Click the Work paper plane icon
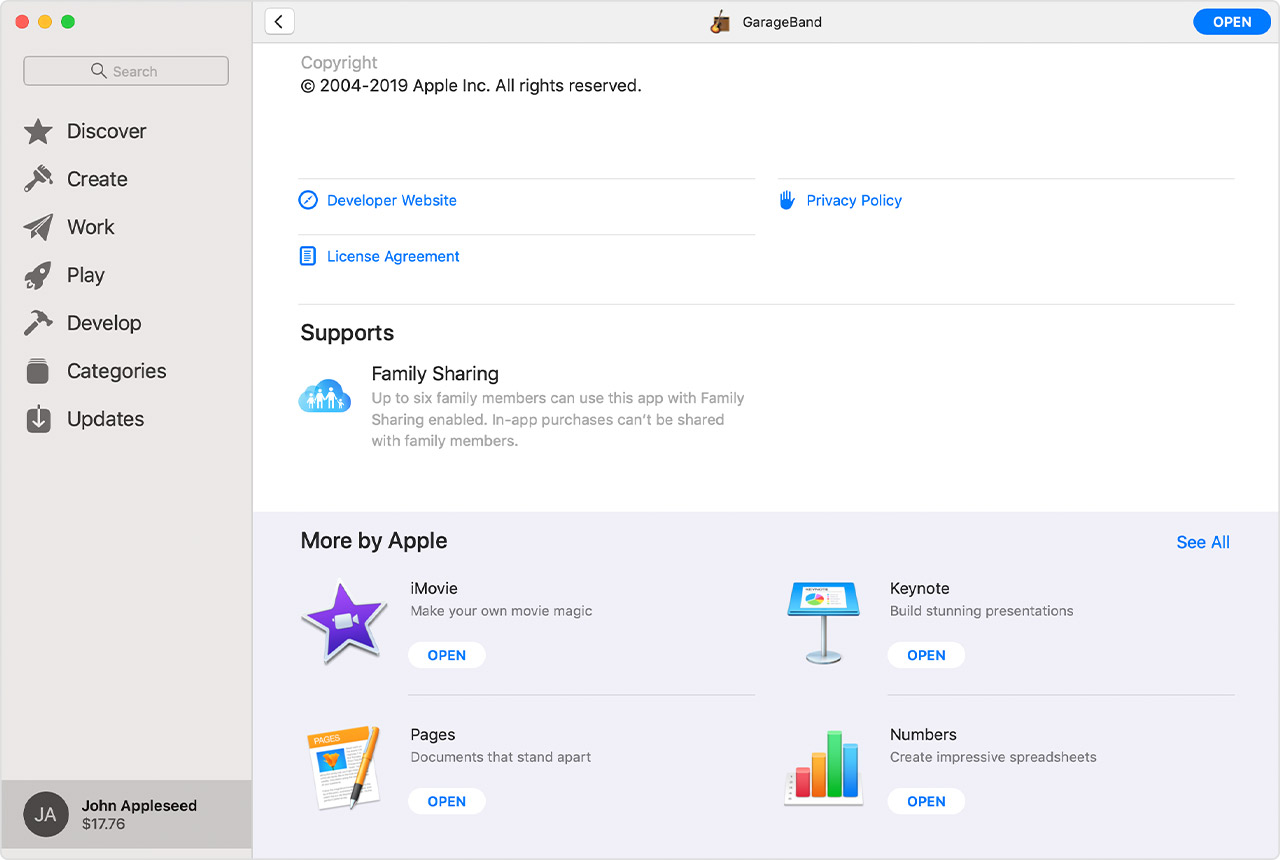Image resolution: width=1280 pixels, height=860 pixels. pos(38,227)
